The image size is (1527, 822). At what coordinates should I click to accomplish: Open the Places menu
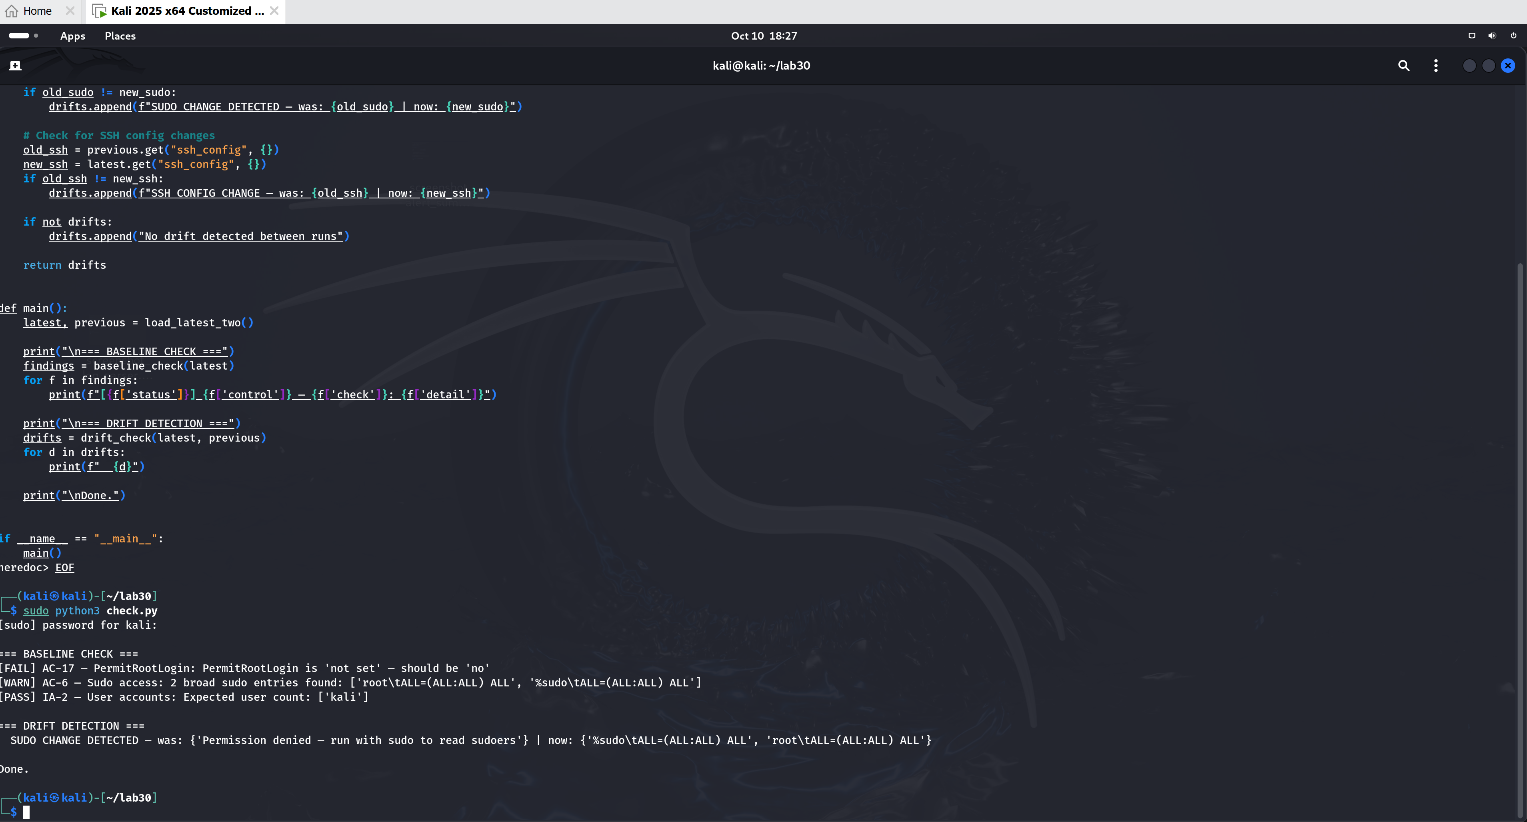[120, 36]
